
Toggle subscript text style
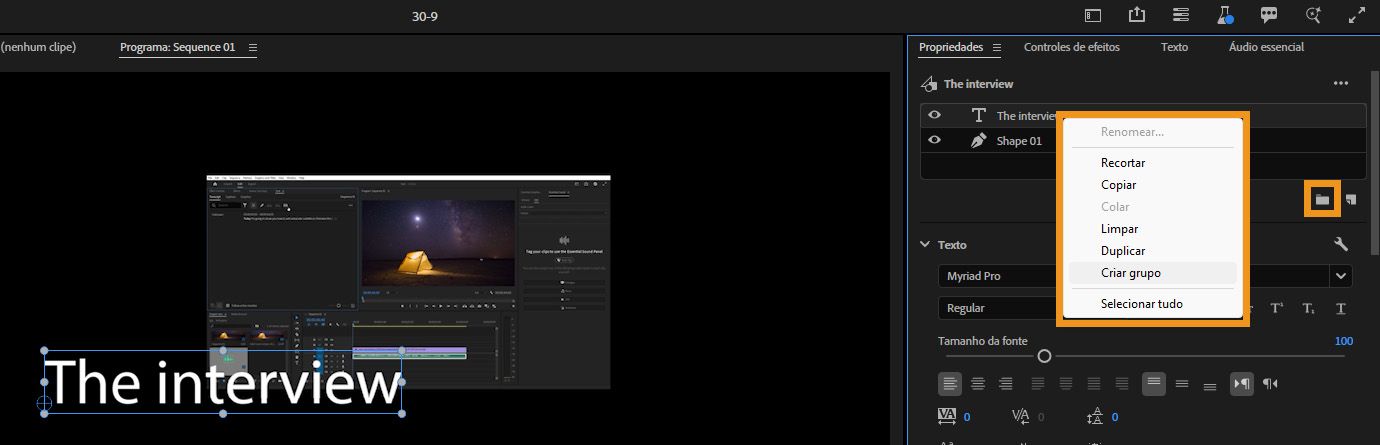pyautogui.click(x=1308, y=308)
